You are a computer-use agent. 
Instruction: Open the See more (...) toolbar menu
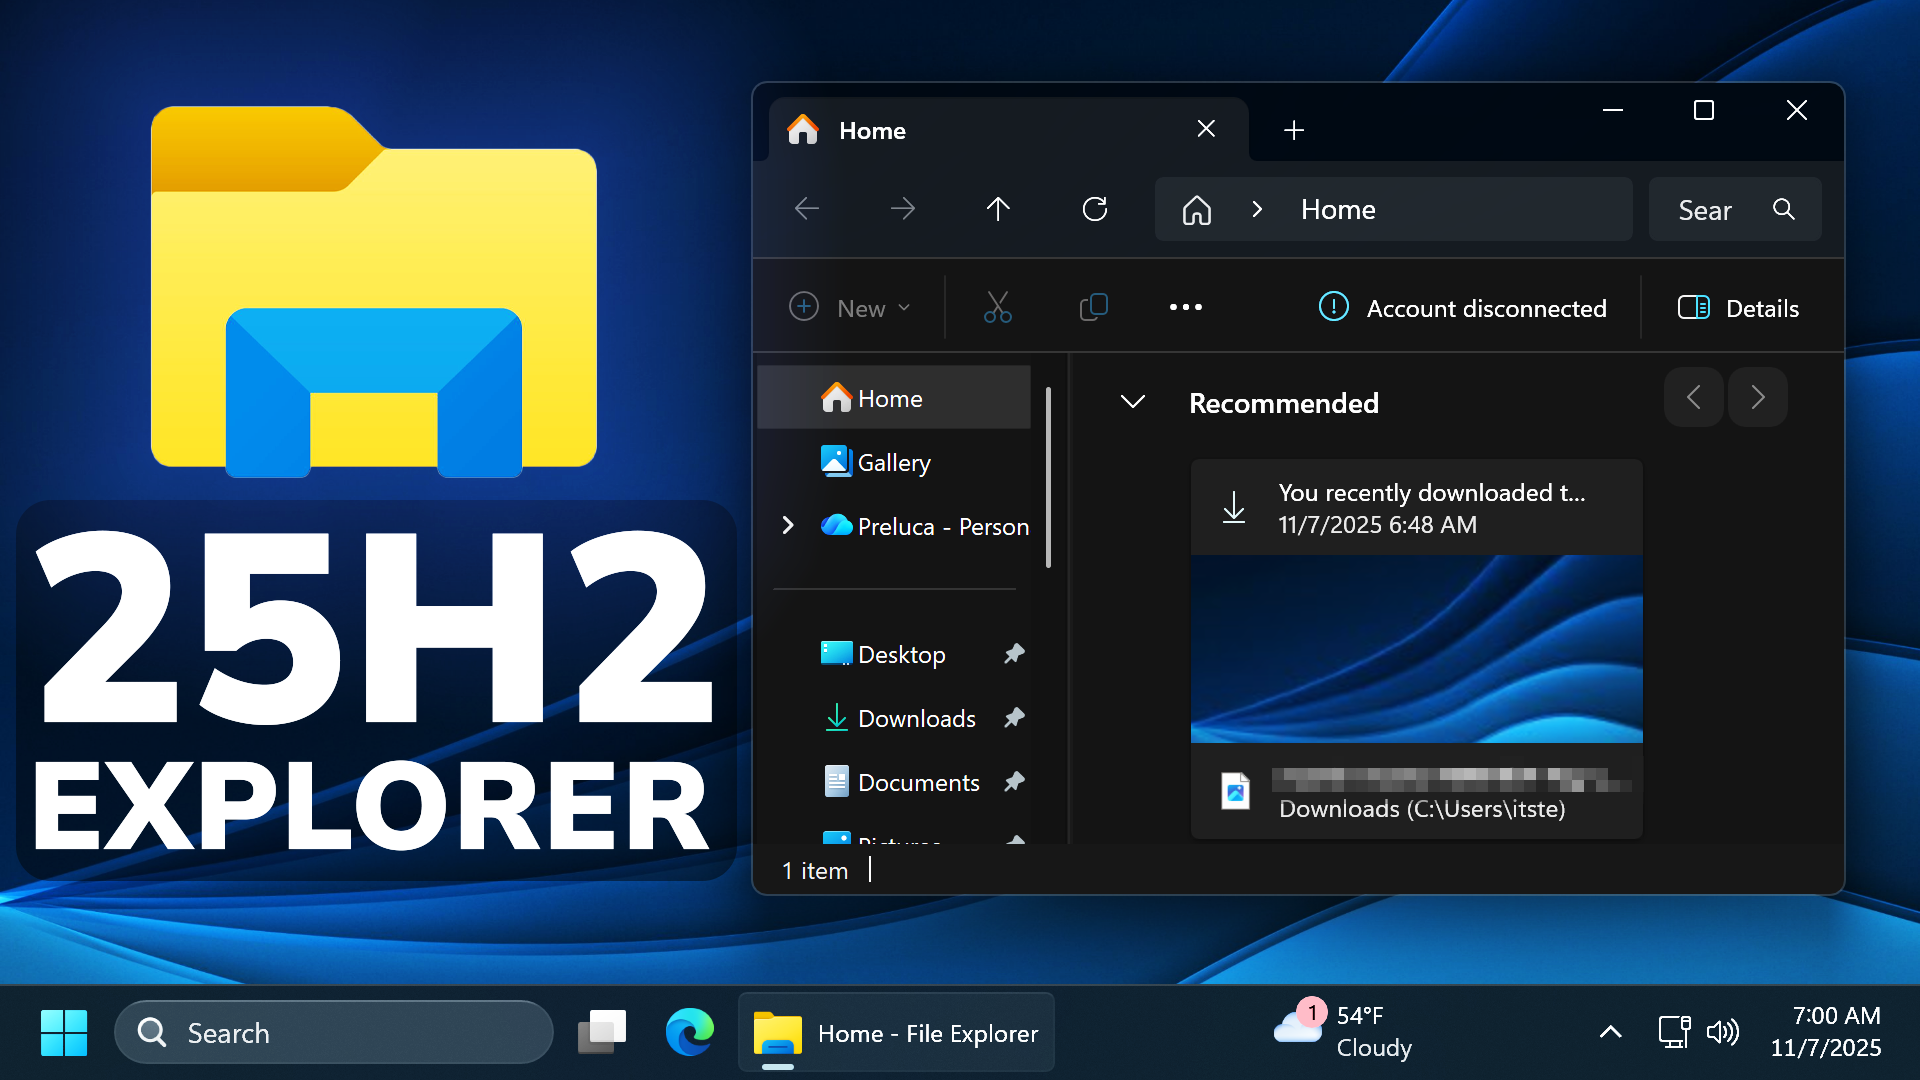(x=1185, y=307)
